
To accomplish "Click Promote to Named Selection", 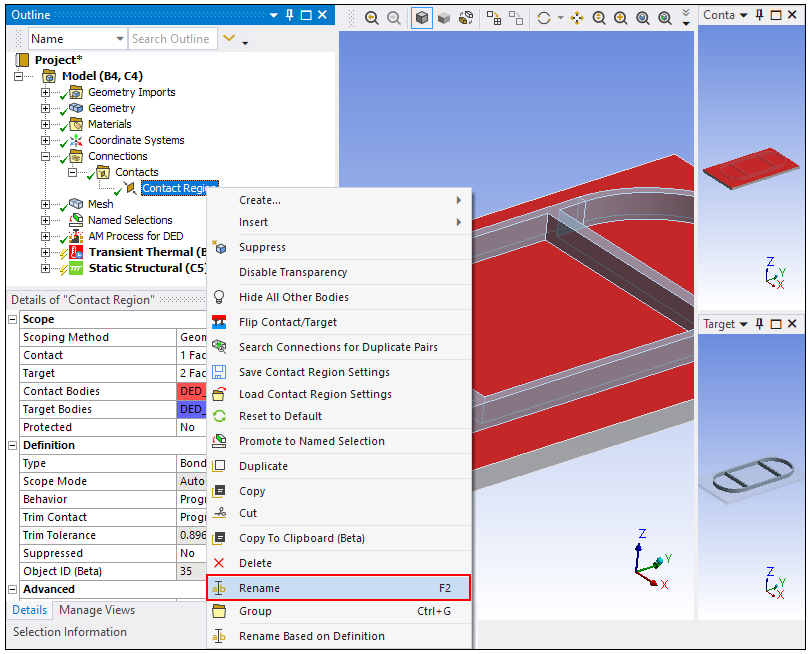I will 311,441.
